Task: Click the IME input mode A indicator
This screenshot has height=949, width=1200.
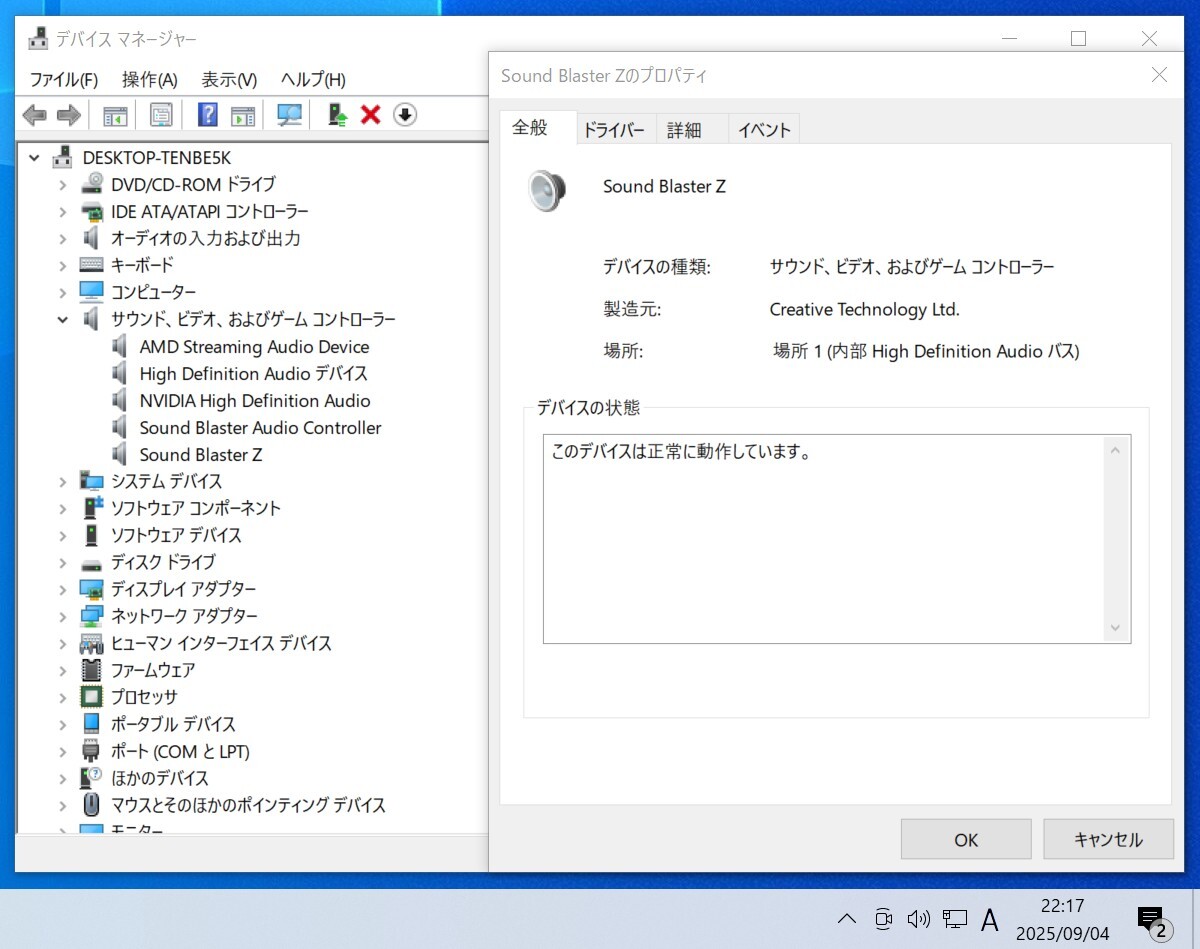Action: (990, 919)
